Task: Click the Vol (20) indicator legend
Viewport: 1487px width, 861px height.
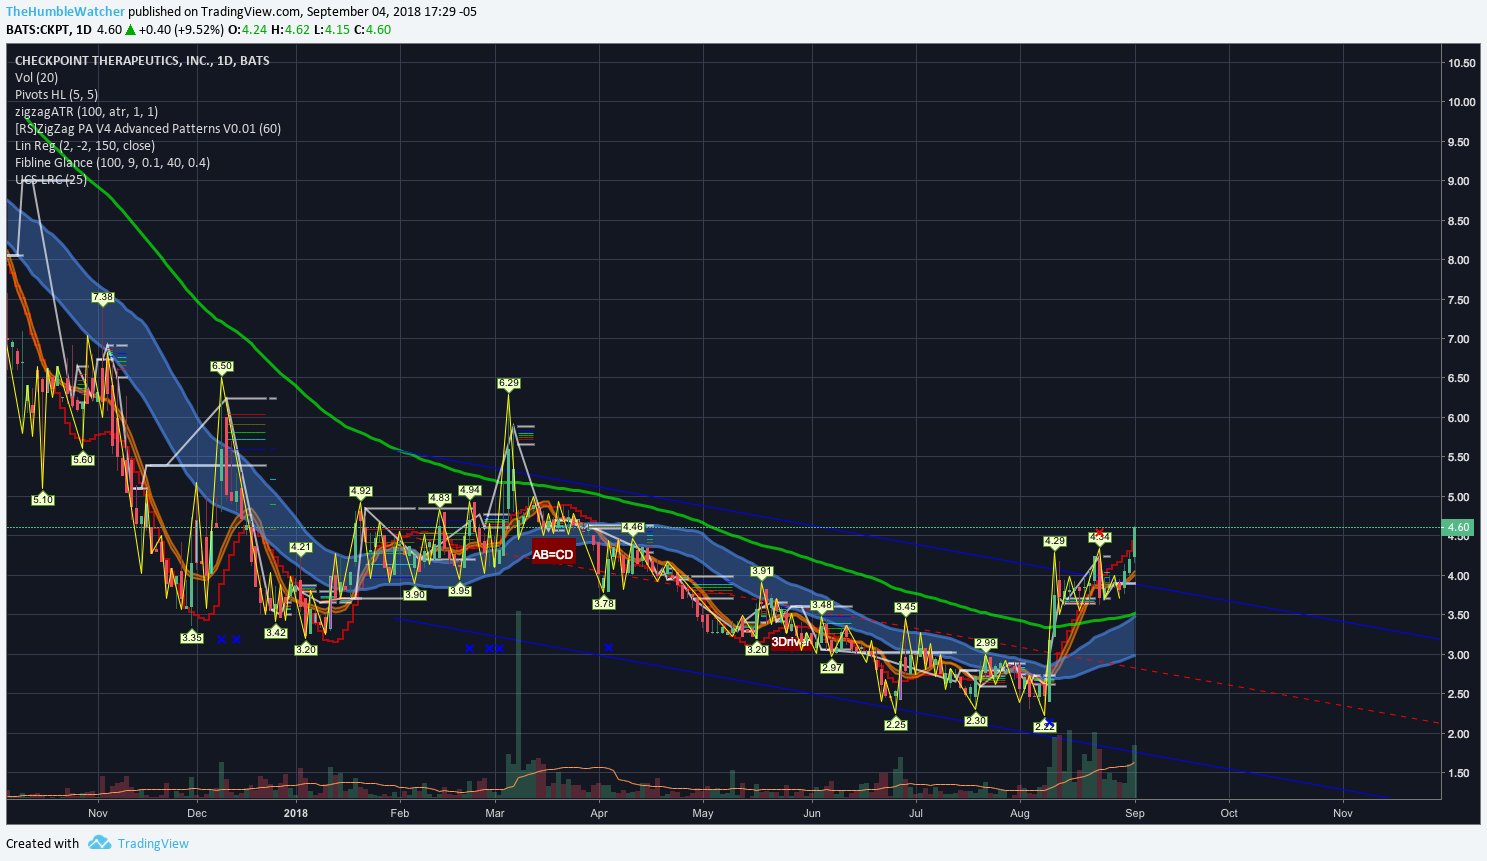Action: point(36,77)
